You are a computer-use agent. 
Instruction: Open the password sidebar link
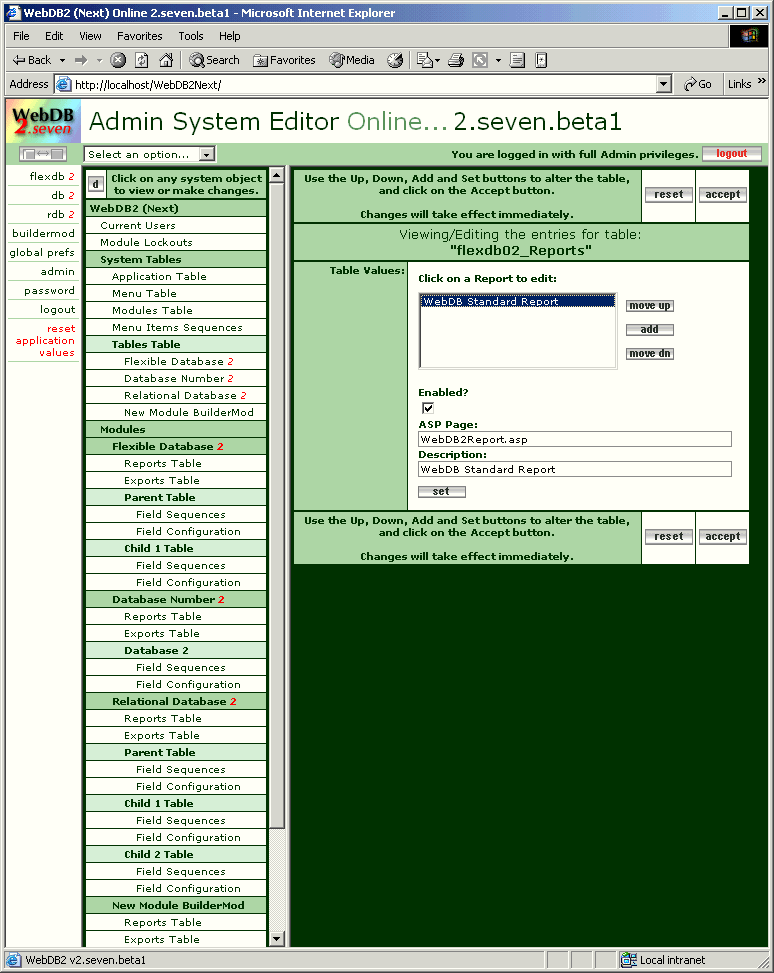point(49,290)
